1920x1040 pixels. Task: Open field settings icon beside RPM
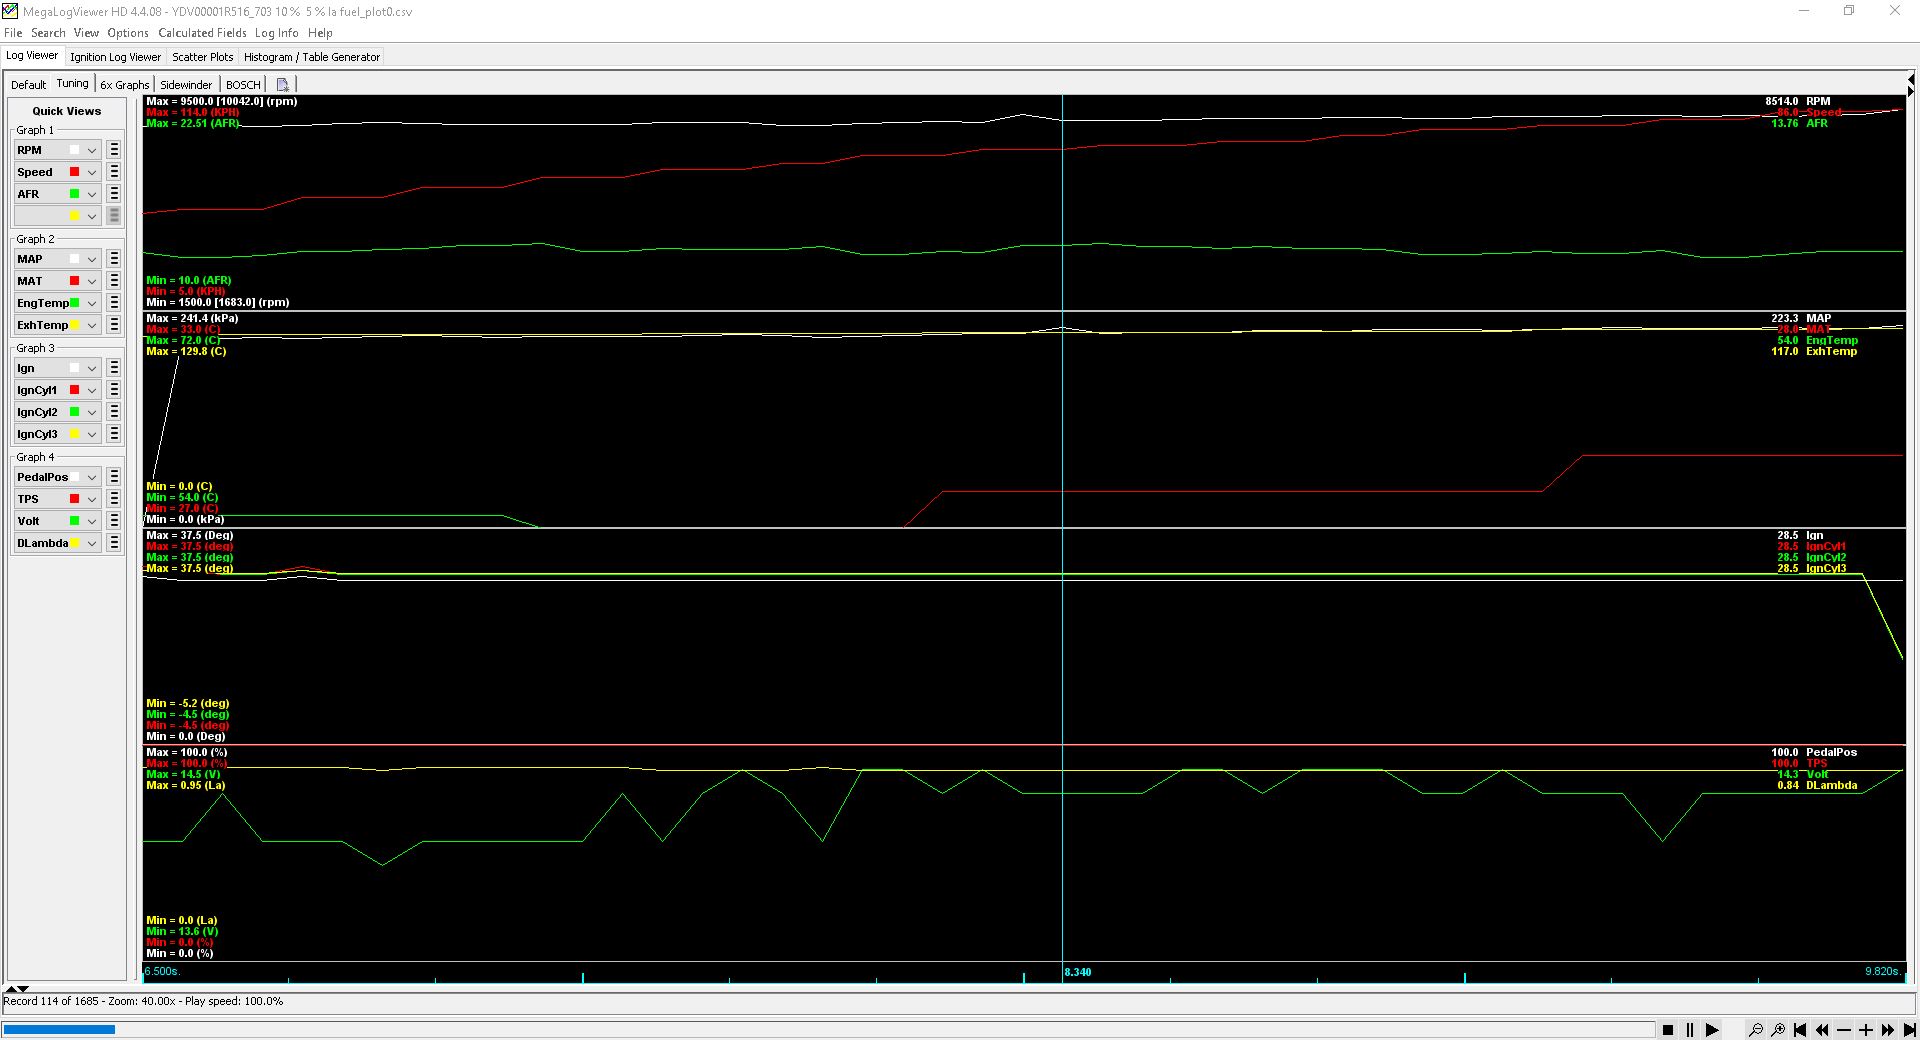tap(113, 150)
